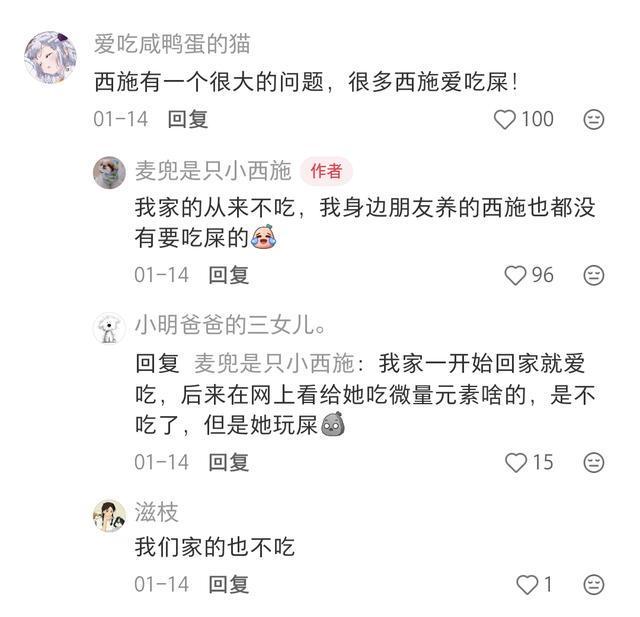
Task: Open emoji reaction on 滋枝's comment
Action: pyautogui.click(x=594, y=584)
